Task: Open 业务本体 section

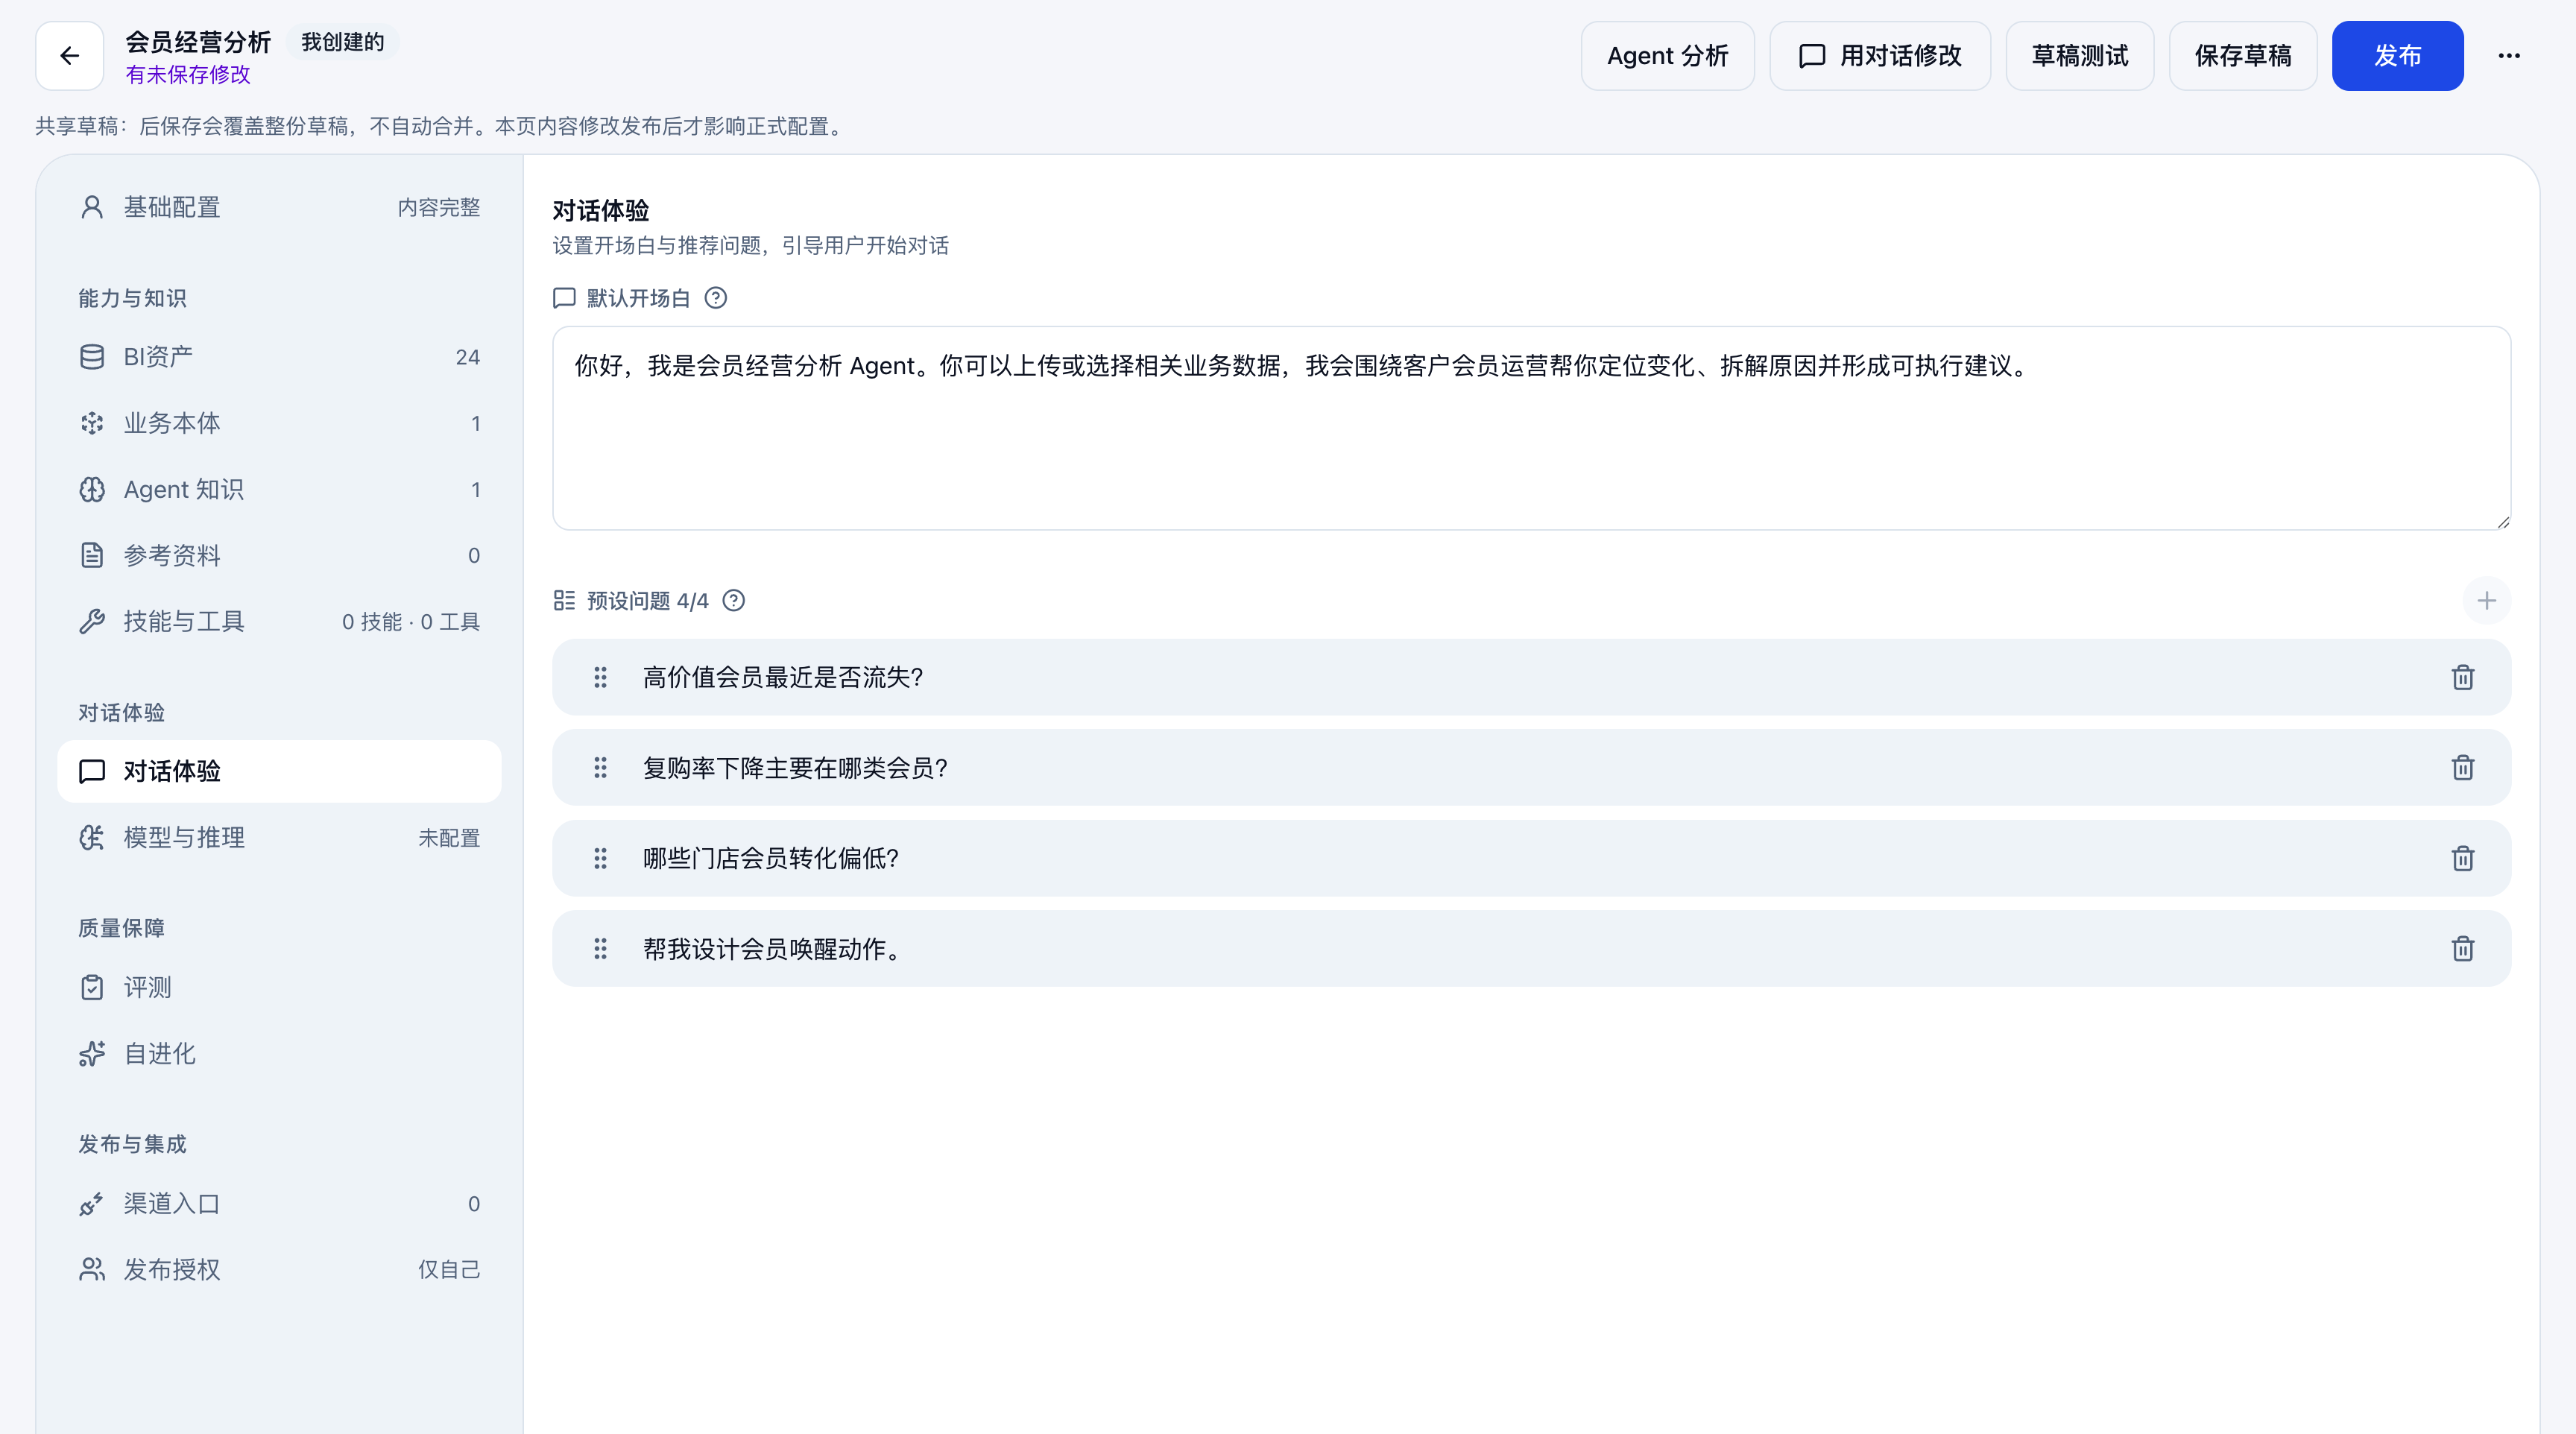Action: tap(279, 424)
